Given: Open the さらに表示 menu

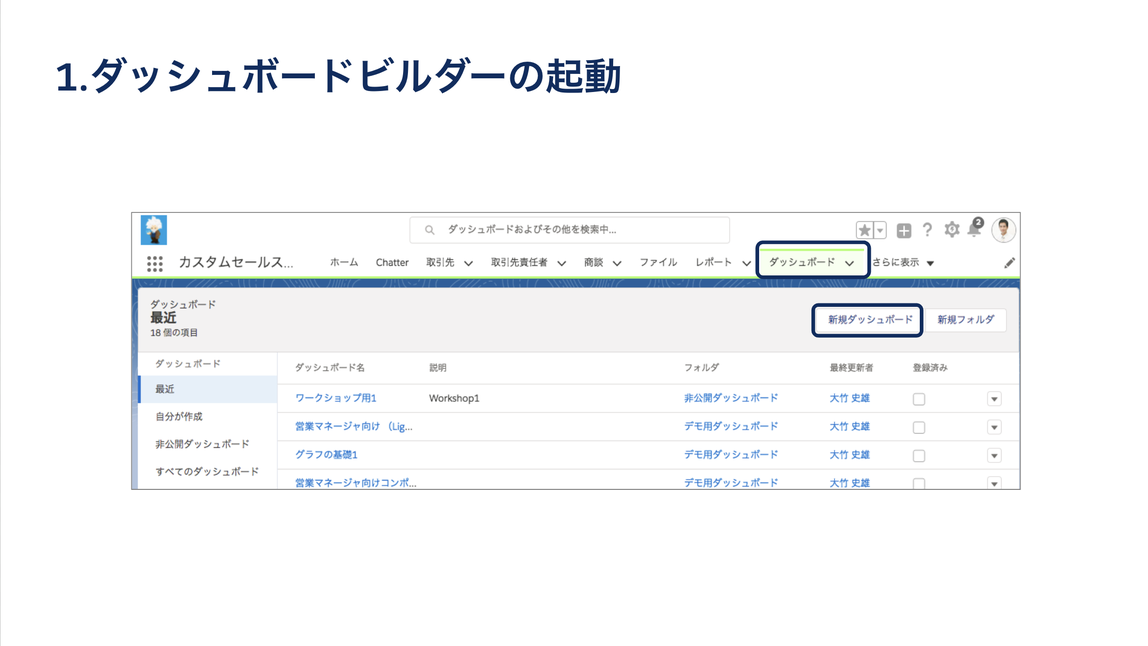Looking at the screenshot, I should pos(903,262).
